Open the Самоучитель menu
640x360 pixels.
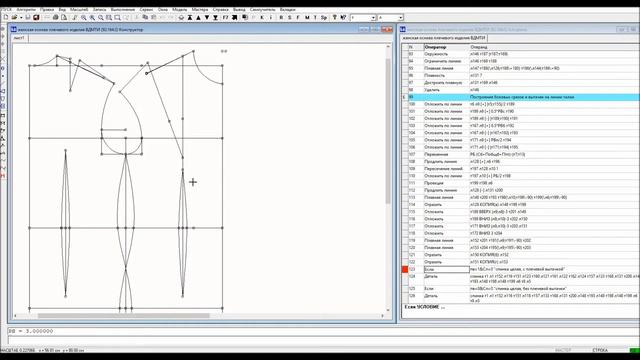[x=262, y=9]
